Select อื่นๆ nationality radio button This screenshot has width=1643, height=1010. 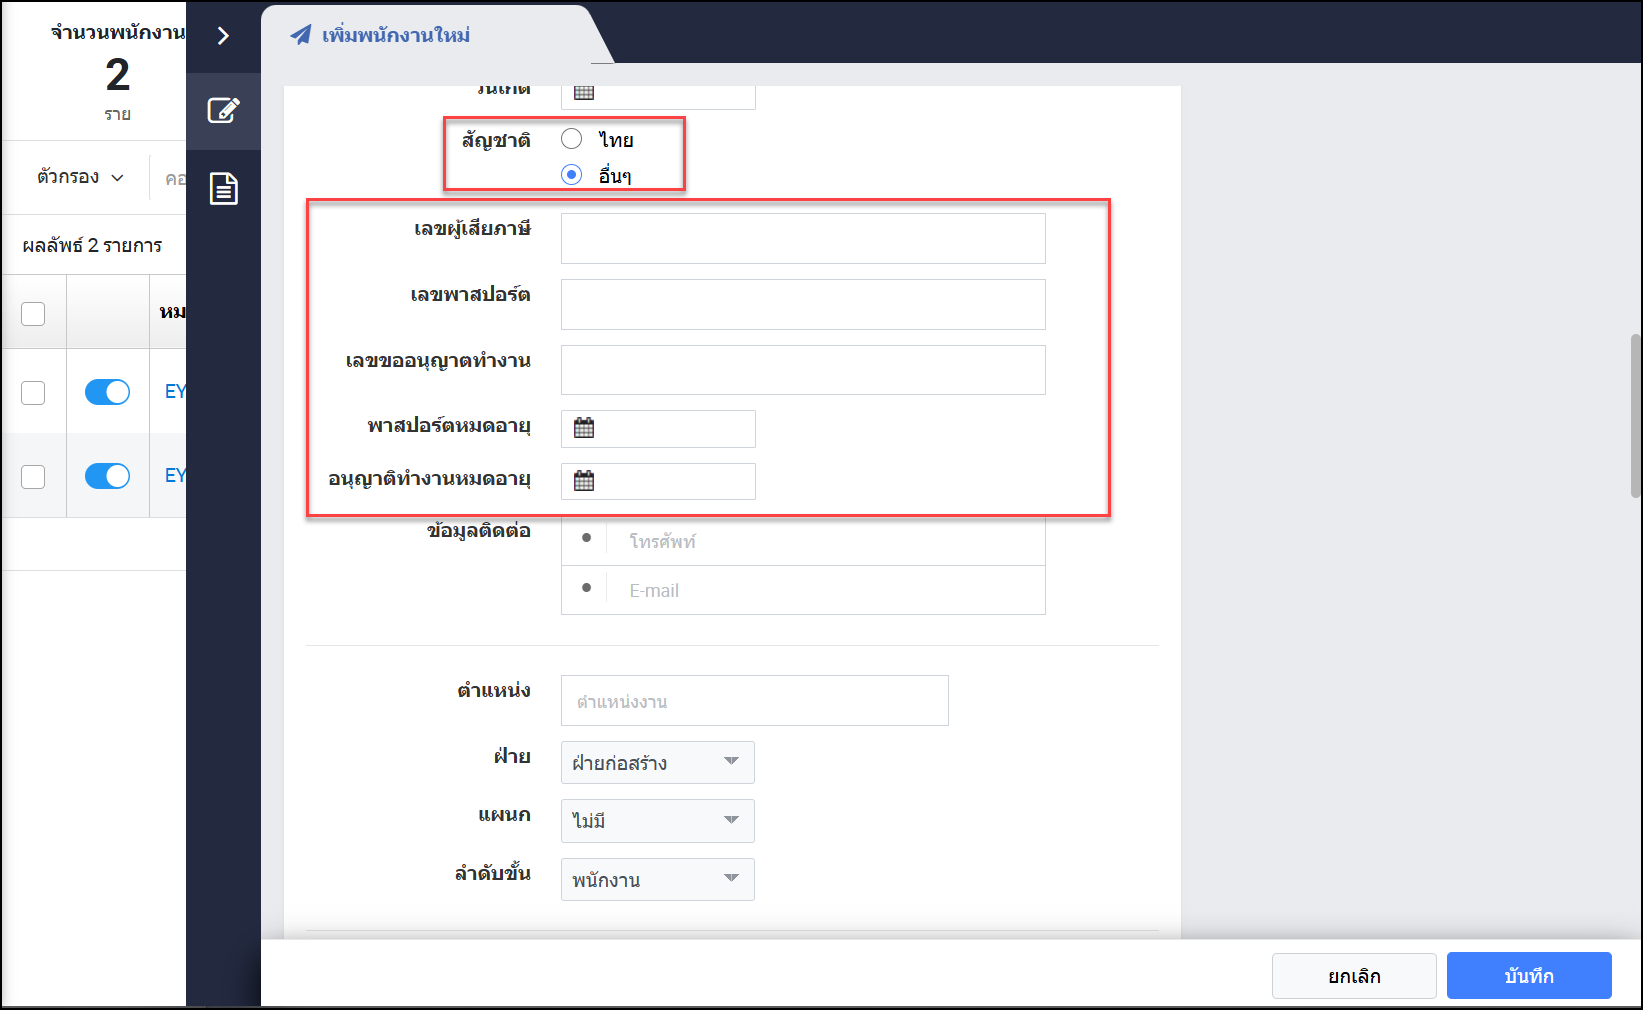(x=572, y=175)
